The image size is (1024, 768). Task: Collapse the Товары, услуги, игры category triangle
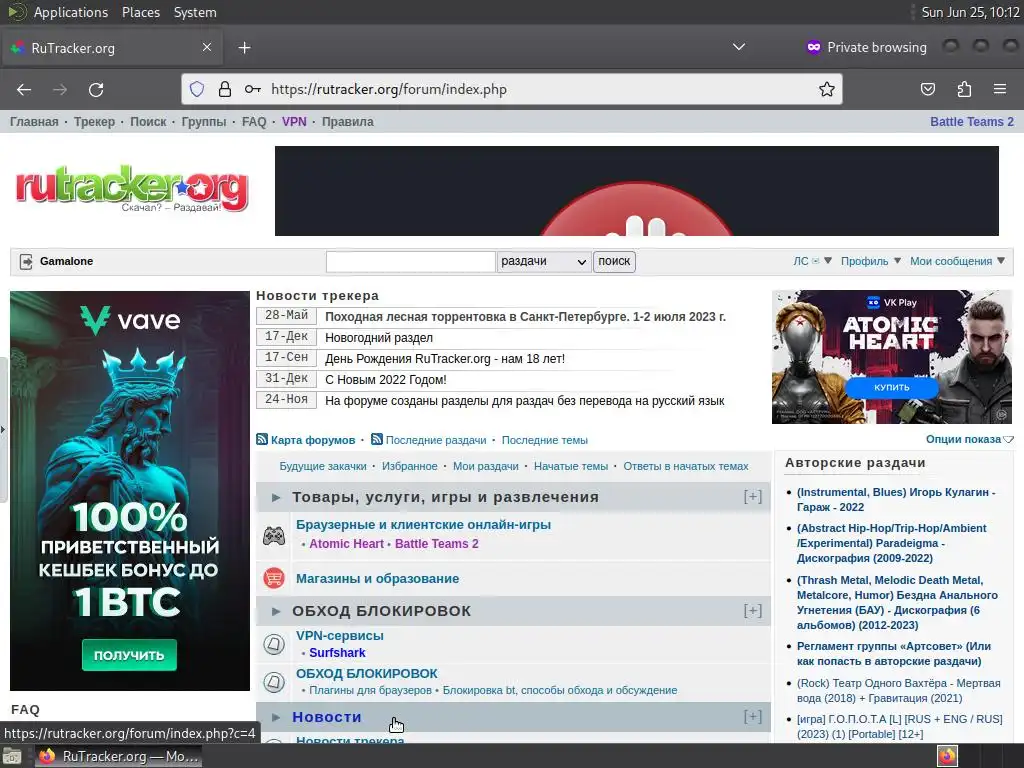[276, 498]
